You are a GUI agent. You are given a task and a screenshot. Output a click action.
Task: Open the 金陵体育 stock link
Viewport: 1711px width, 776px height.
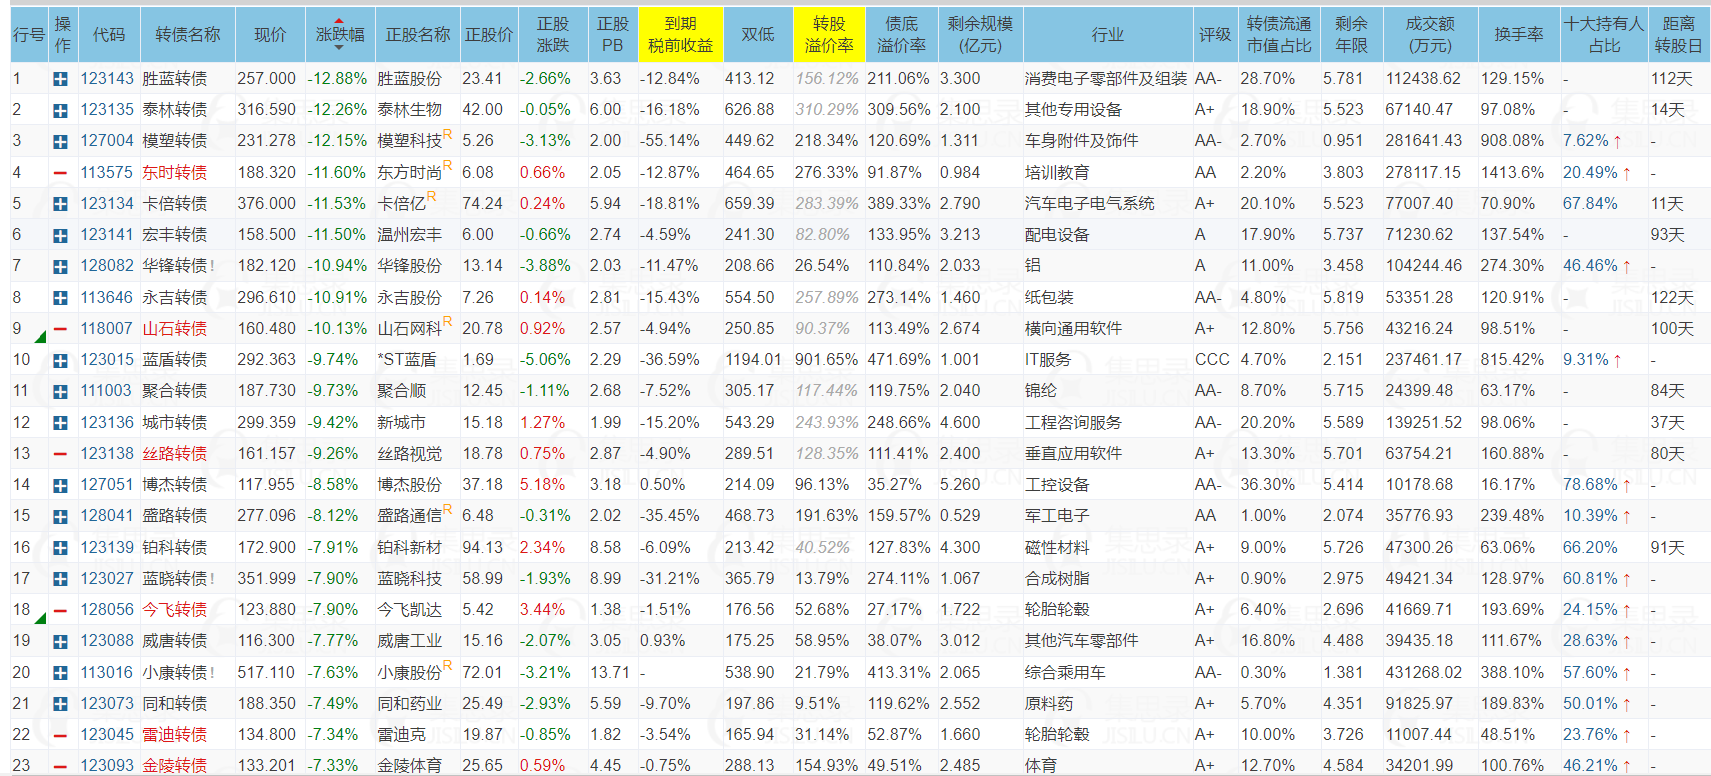pyautogui.click(x=410, y=766)
